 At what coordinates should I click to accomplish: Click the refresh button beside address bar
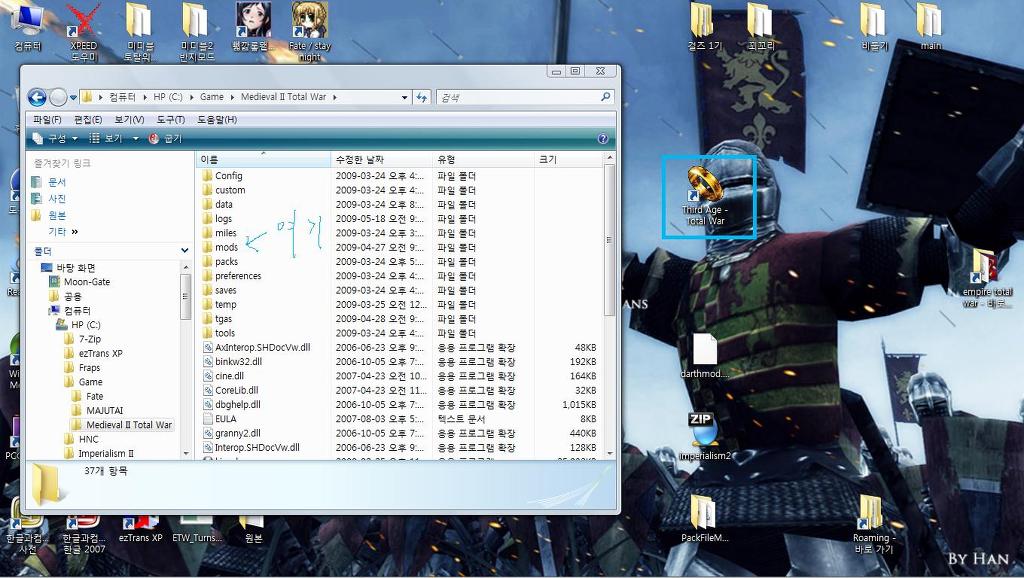tap(422, 97)
